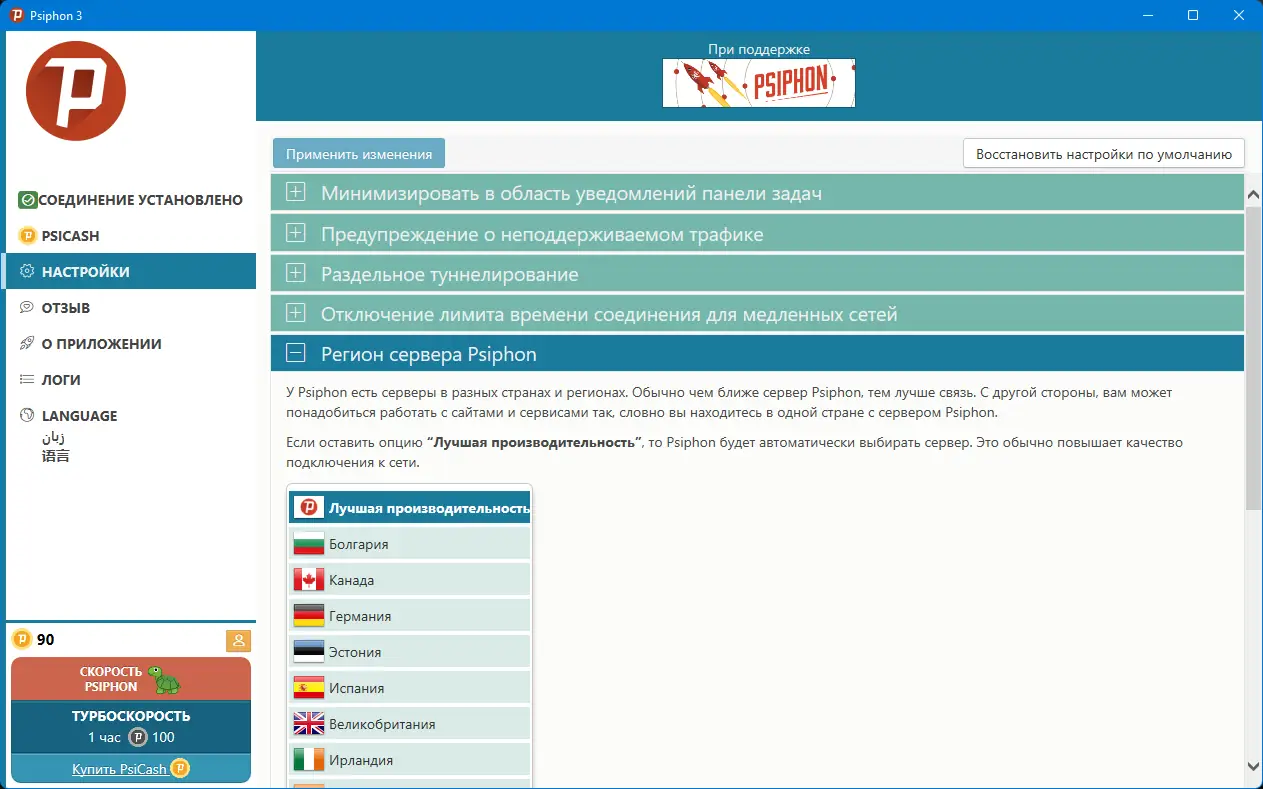Click the Spain flag icon
This screenshot has height=789, width=1263.
click(x=309, y=688)
